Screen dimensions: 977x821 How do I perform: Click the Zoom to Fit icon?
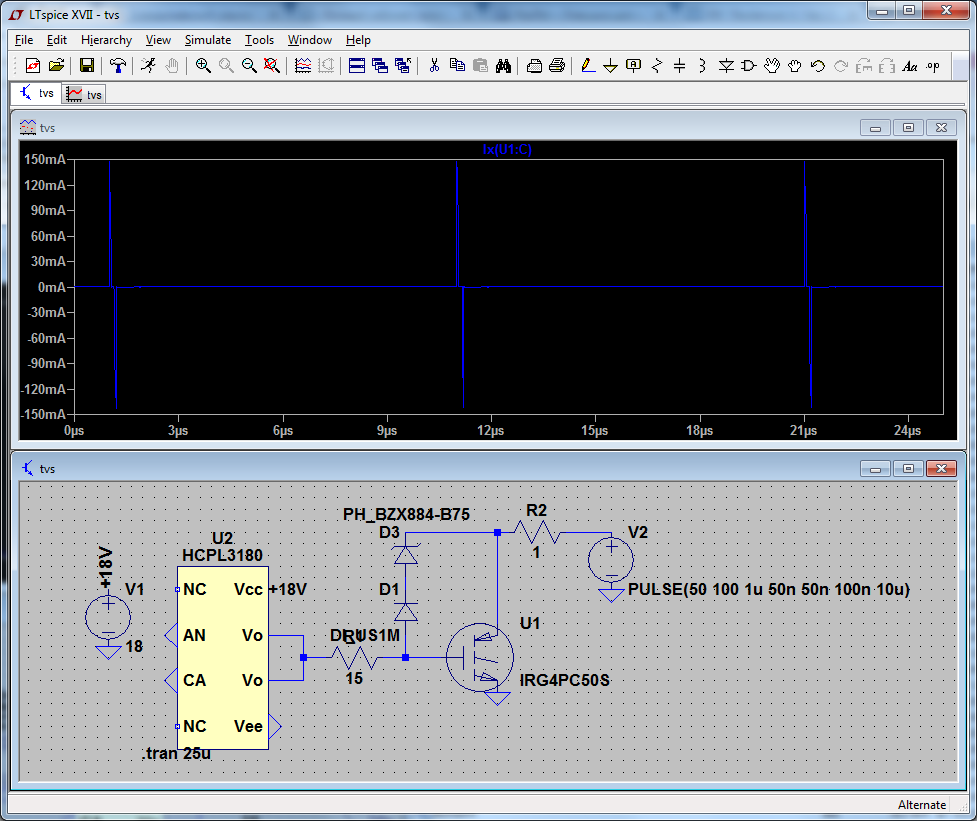[272, 66]
